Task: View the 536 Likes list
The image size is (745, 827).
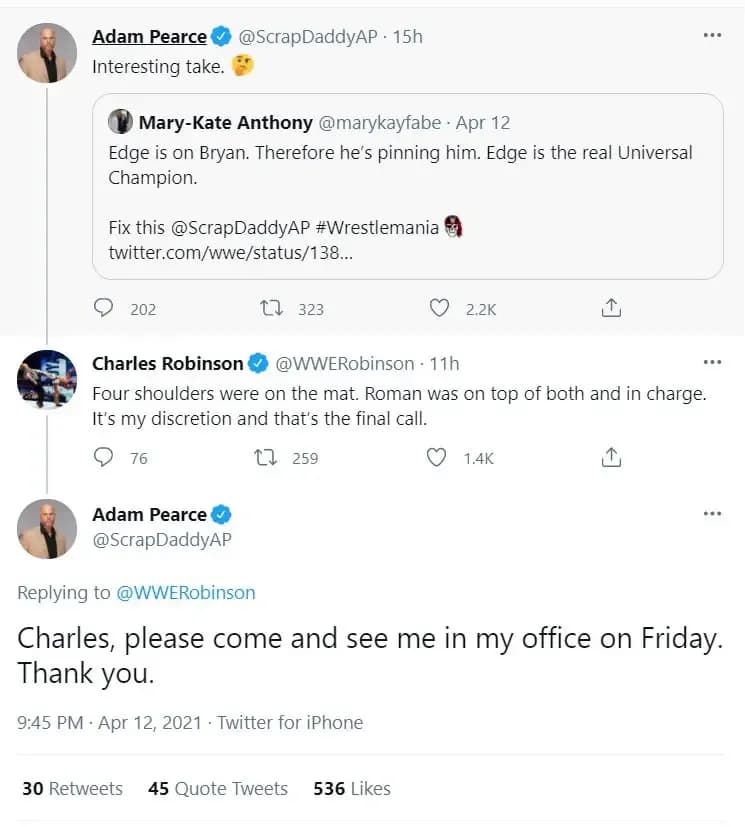Action: (352, 789)
